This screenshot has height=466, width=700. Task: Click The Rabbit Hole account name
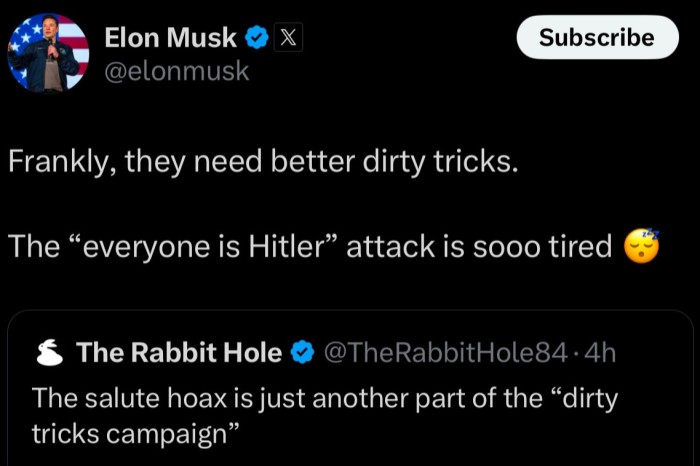click(179, 352)
